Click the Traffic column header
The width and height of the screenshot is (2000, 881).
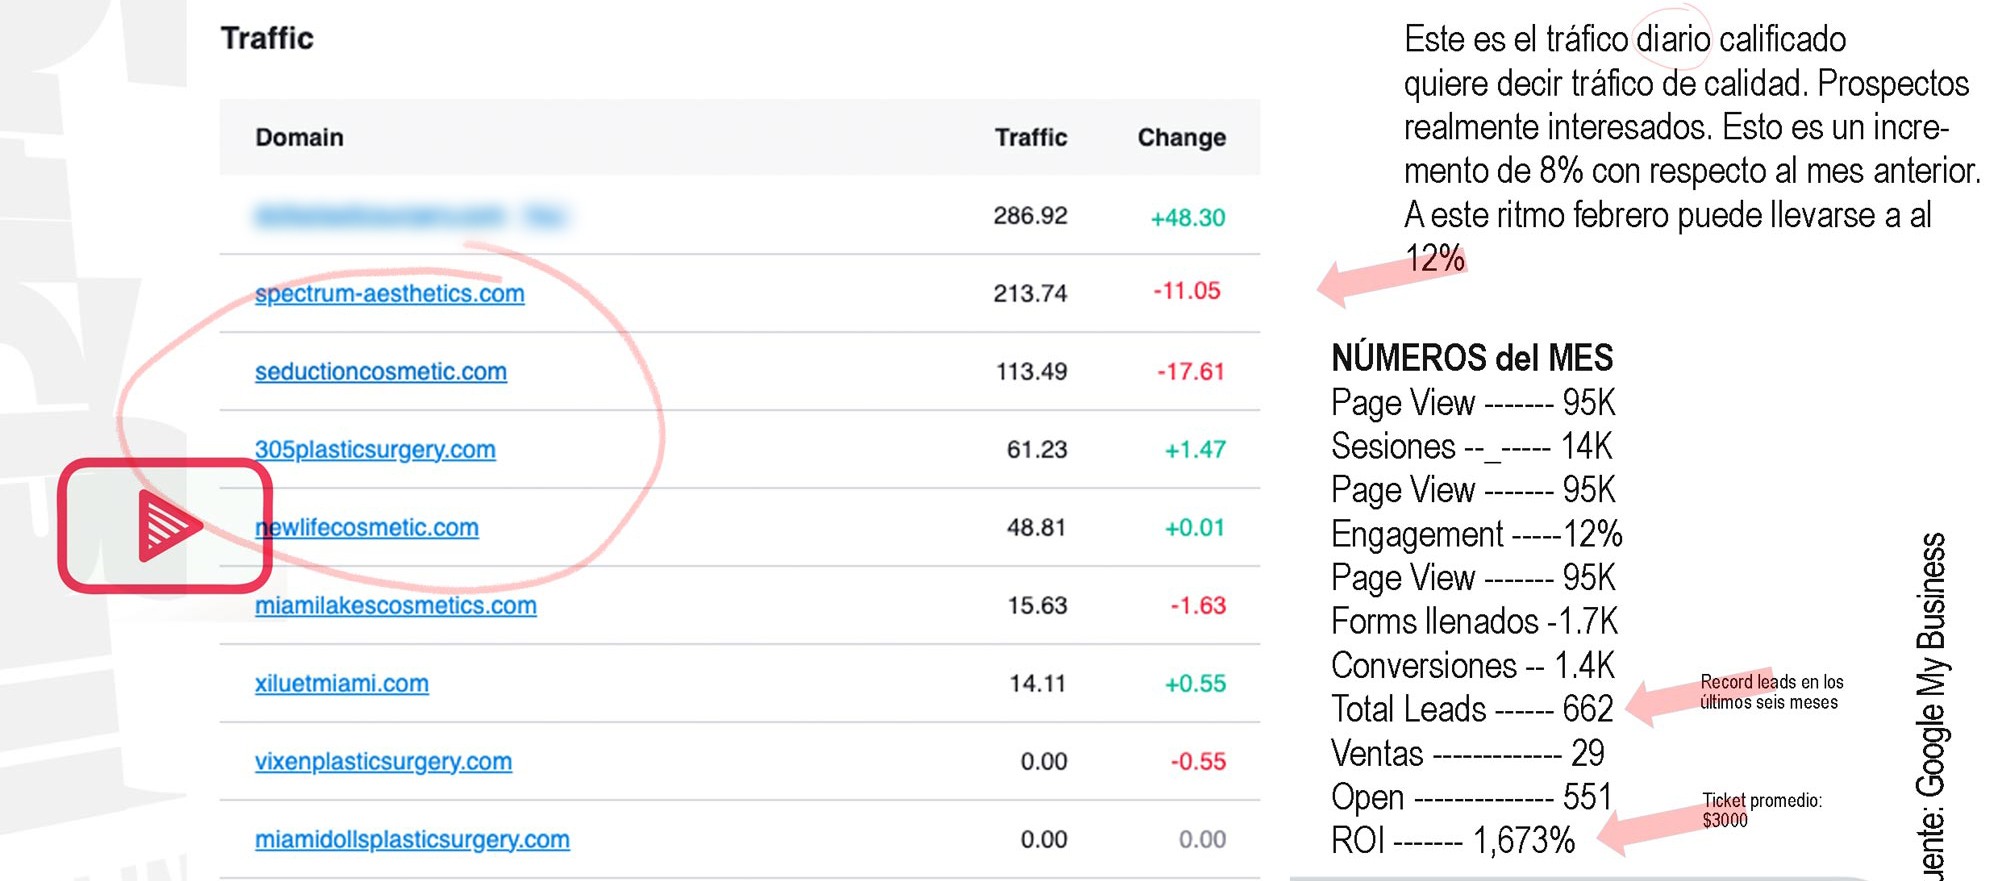[x=1030, y=137]
